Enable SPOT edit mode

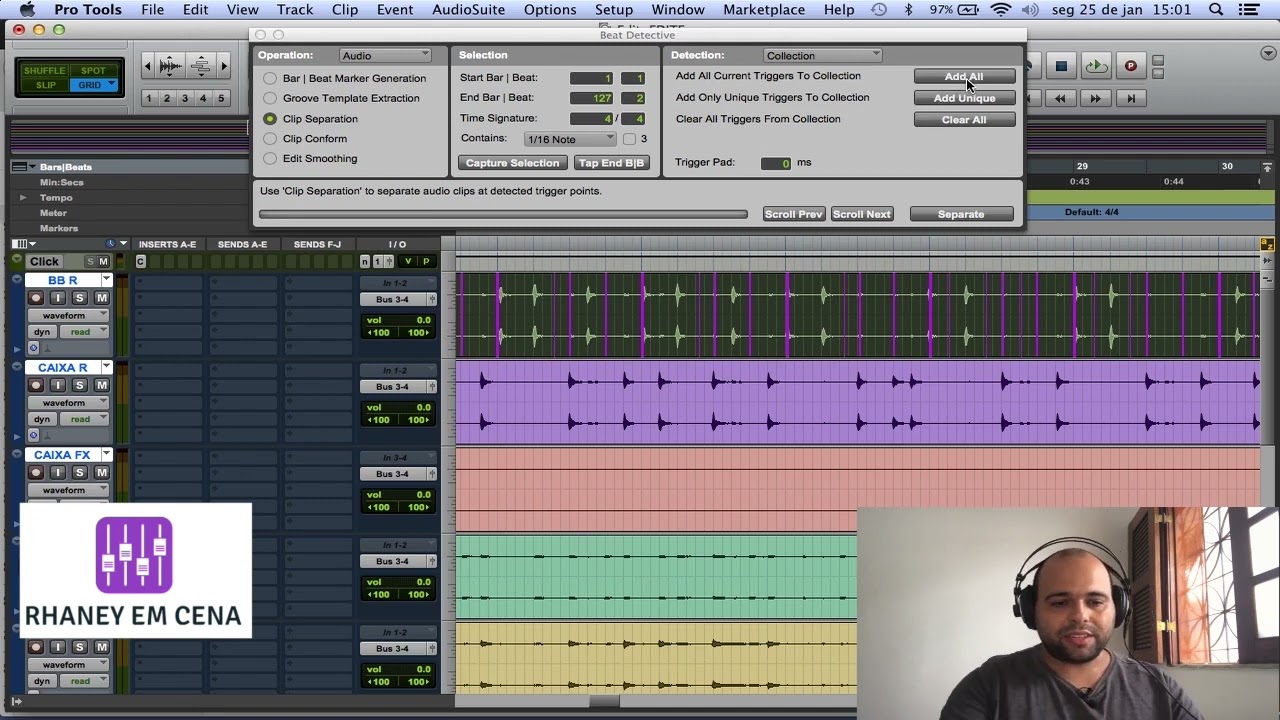(93, 71)
